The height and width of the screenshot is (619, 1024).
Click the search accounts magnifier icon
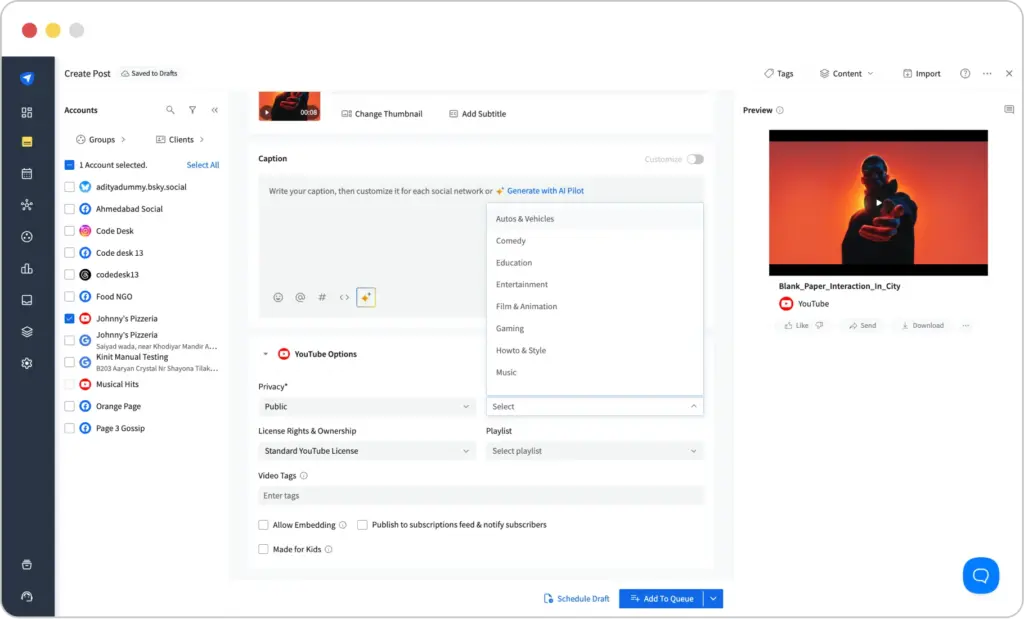(x=170, y=110)
